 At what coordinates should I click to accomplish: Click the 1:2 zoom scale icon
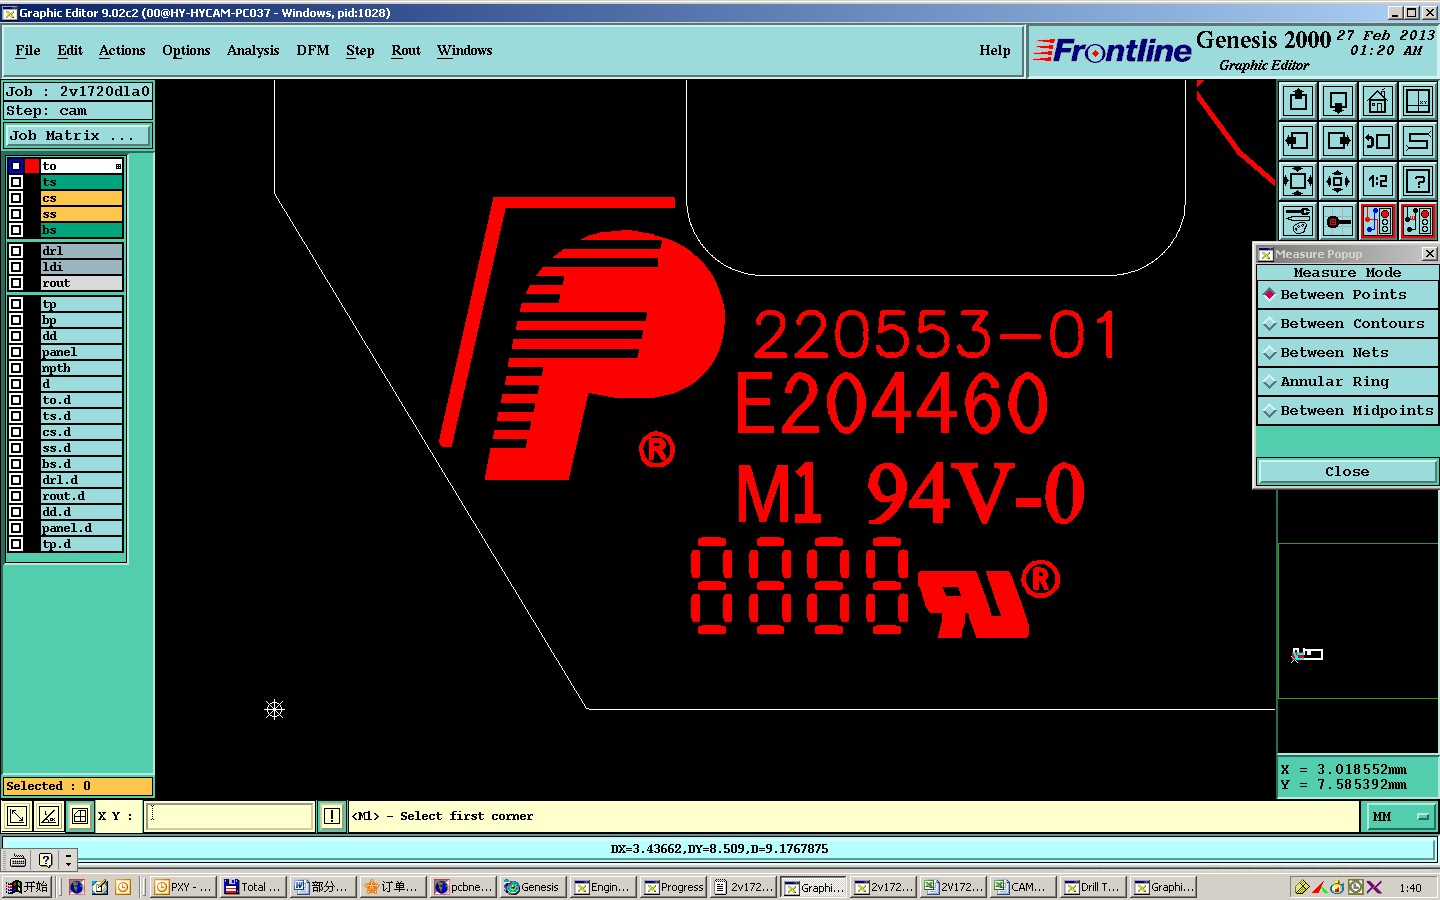point(1378,181)
